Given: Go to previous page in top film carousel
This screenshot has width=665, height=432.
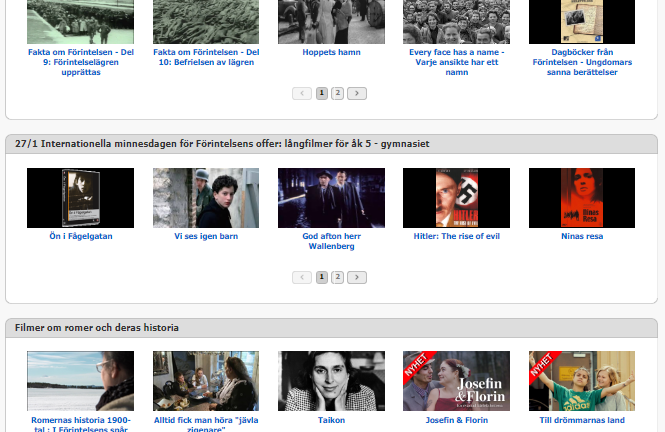Looking at the screenshot, I should click(302, 93).
